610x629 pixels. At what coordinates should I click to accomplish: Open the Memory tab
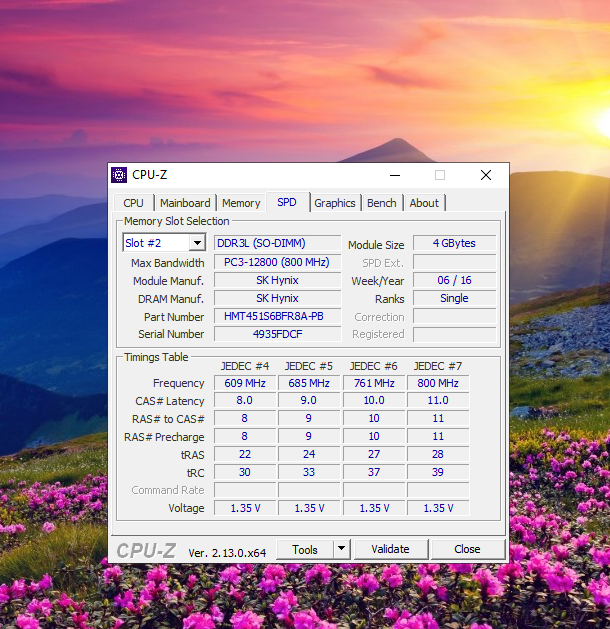tap(241, 203)
